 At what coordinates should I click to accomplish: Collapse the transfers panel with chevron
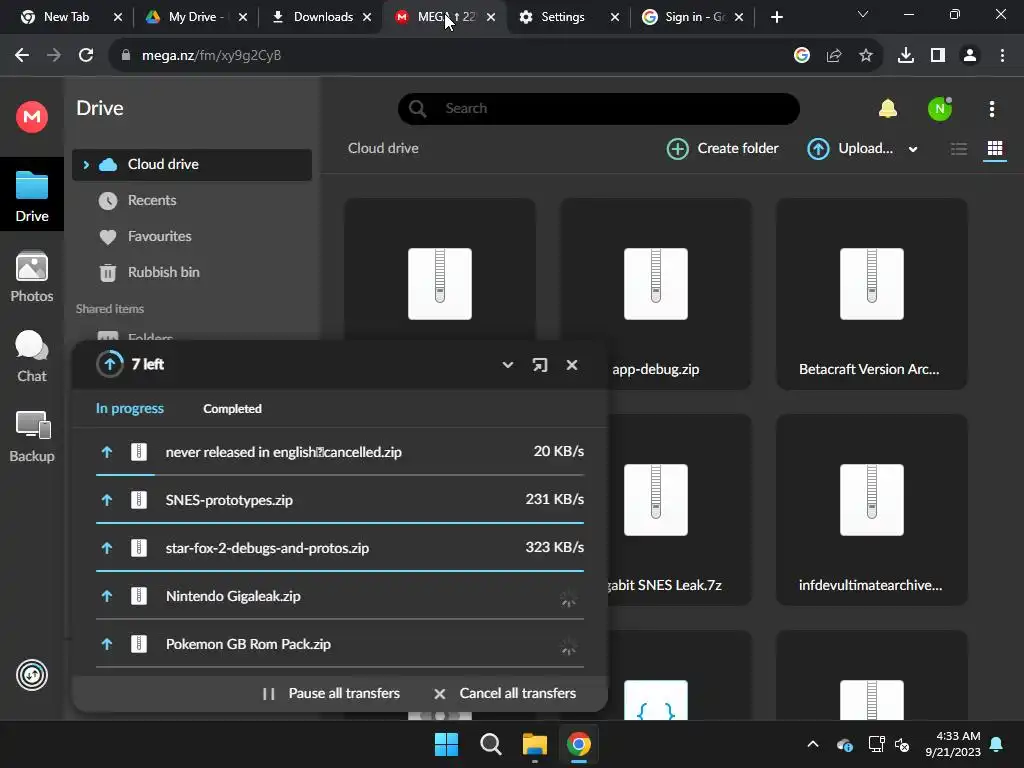click(x=507, y=365)
